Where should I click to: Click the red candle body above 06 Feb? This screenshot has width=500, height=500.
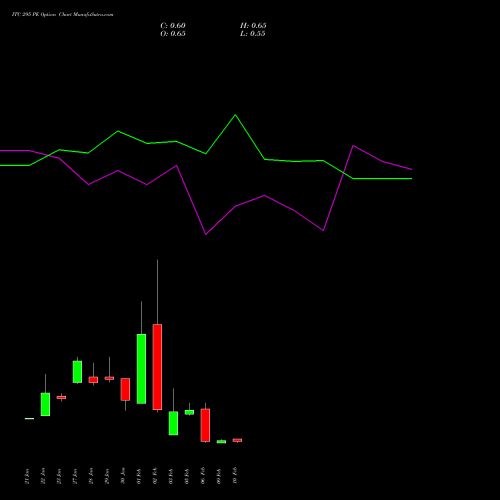click(205, 425)
